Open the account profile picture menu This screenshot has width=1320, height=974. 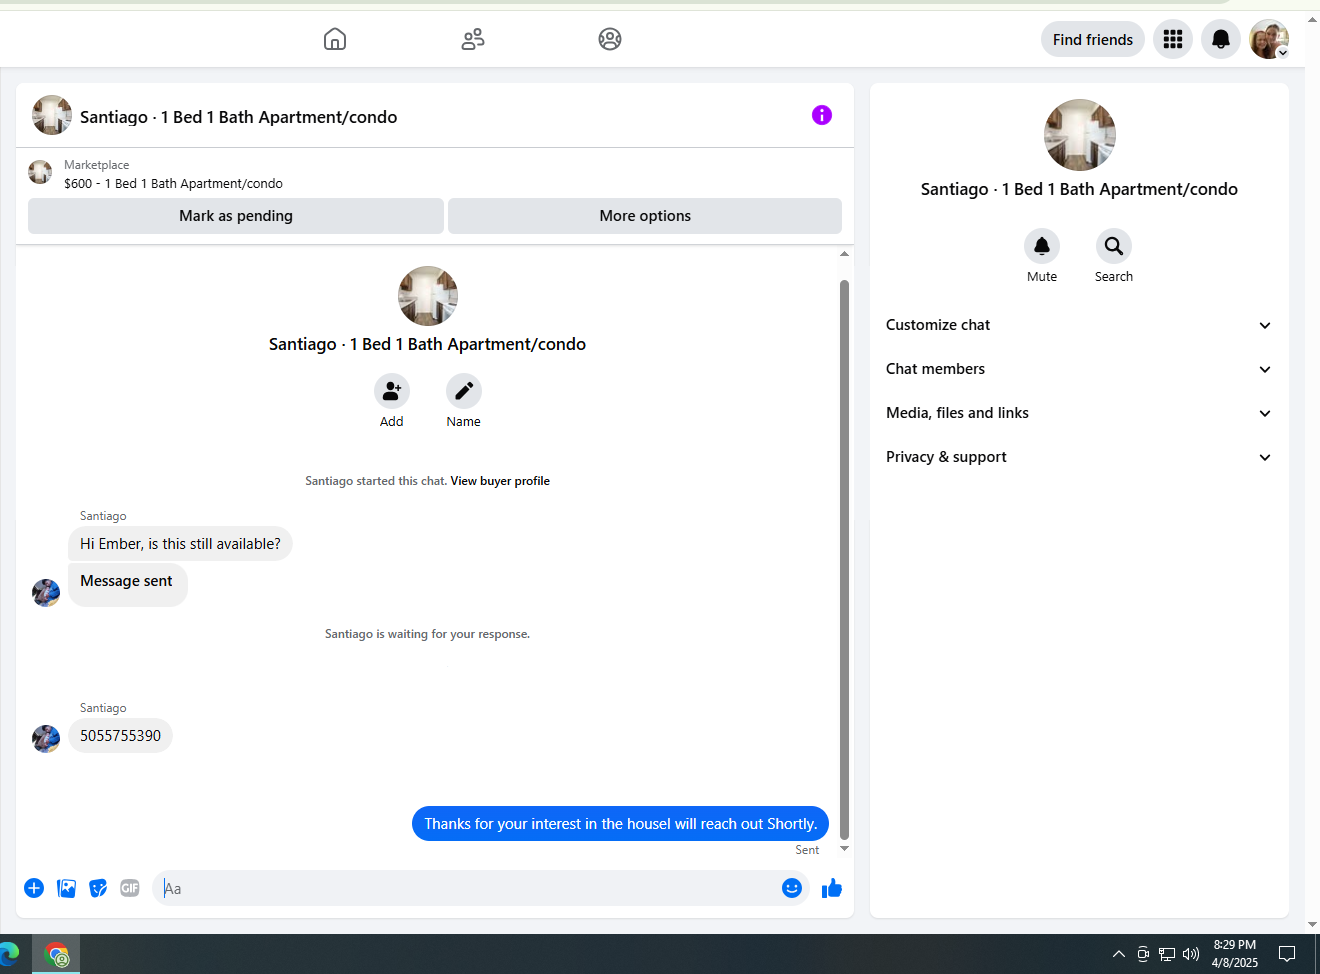1269,39
